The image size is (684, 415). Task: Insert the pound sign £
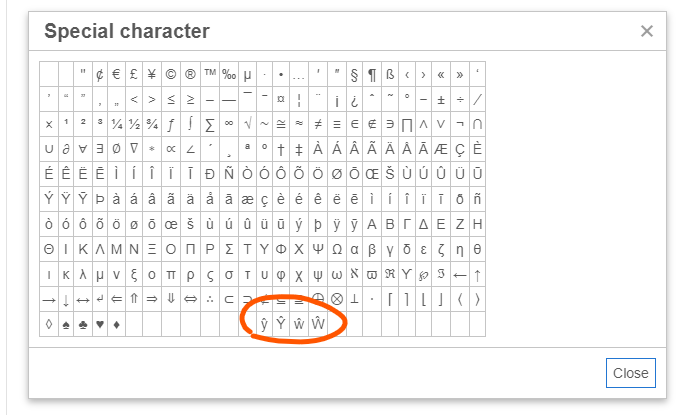[x=135, y=74]
